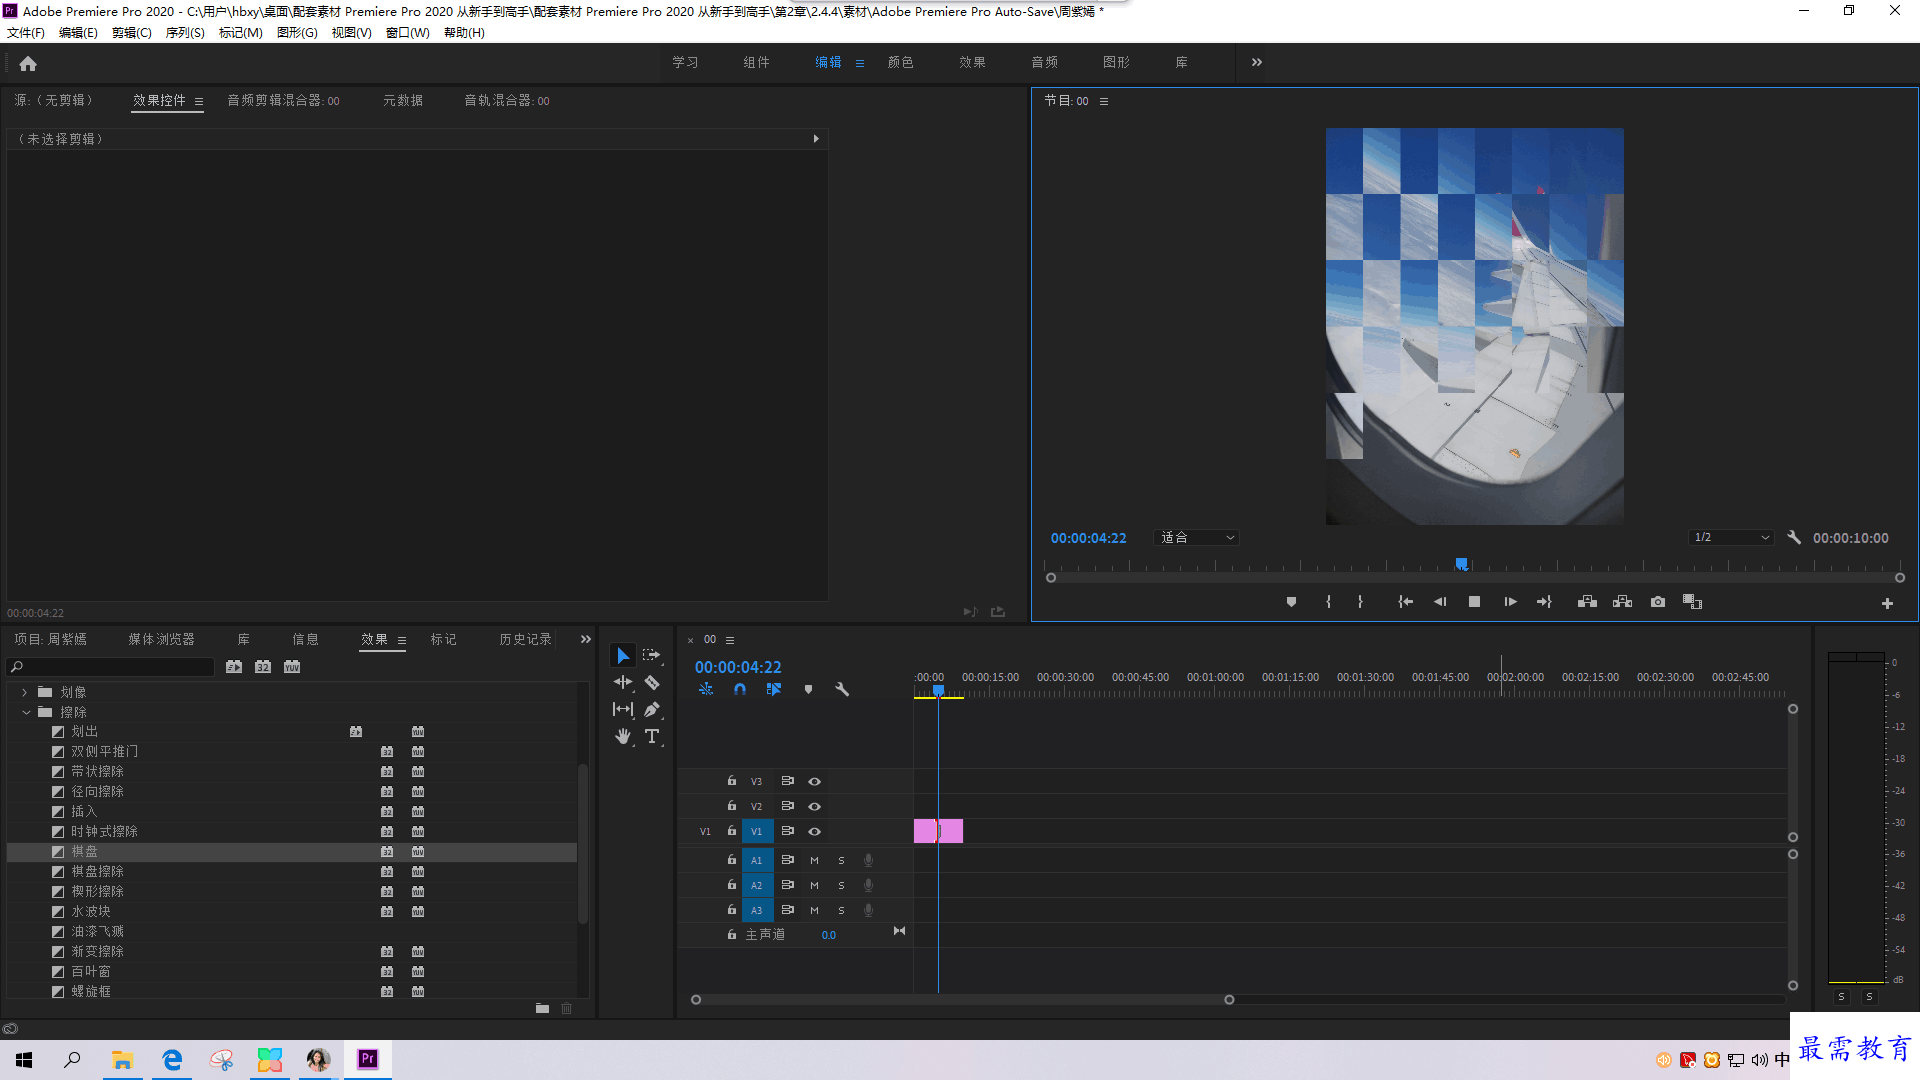The height and width of the screenshot is (1080, 1920).
Task: Switch to 历史记录 tab
Action: [x=525, y=639]
